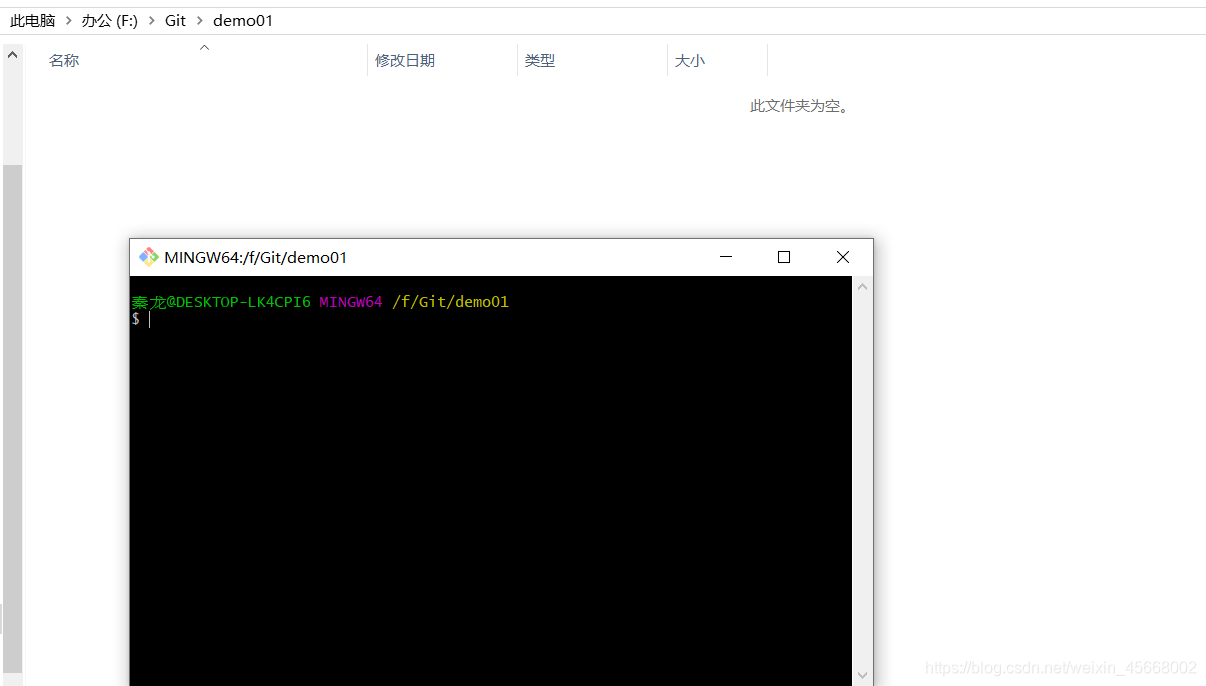Sort files by 修改日期 column header
Screen dimensions: 1206x686
[442, 60]
